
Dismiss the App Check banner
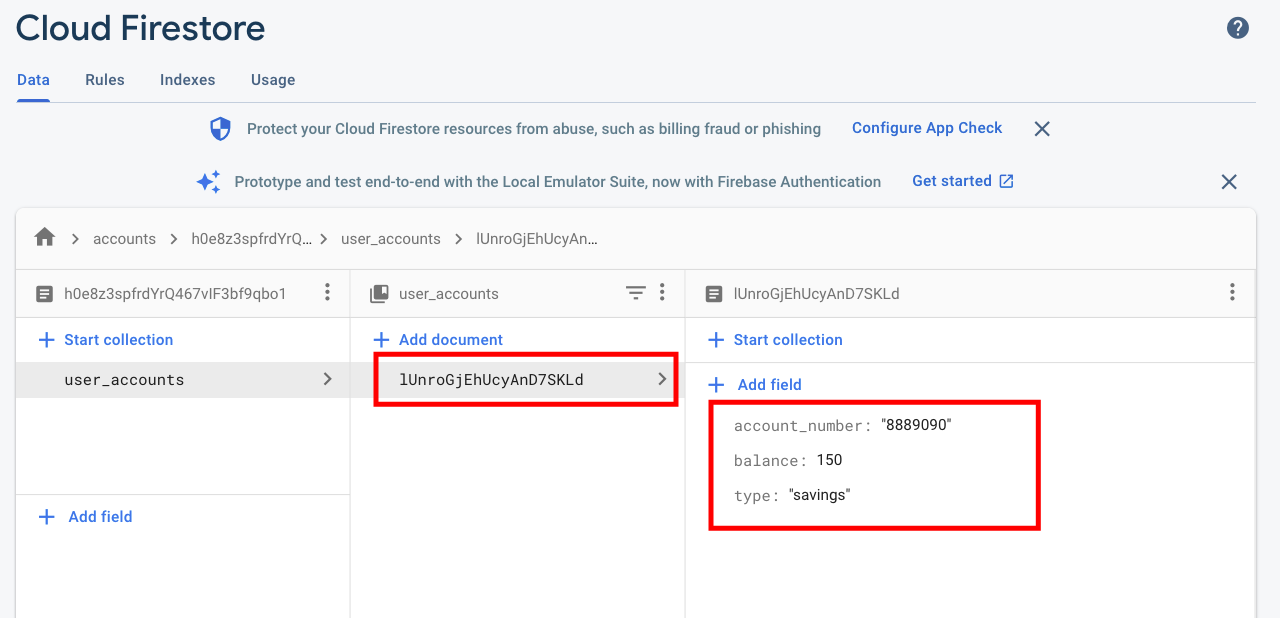(1042, 129)
